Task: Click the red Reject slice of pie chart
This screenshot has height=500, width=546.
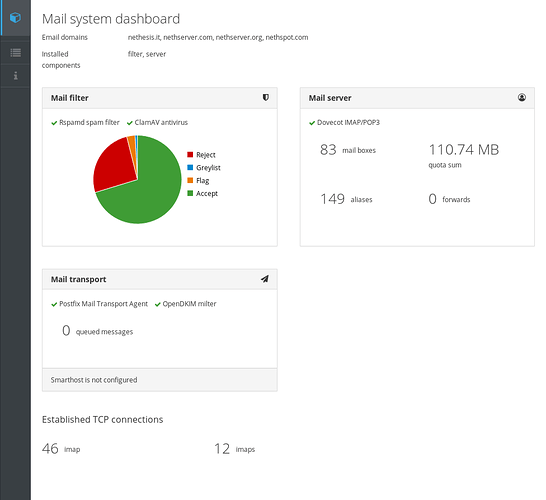Action: (x=113, y=165)
